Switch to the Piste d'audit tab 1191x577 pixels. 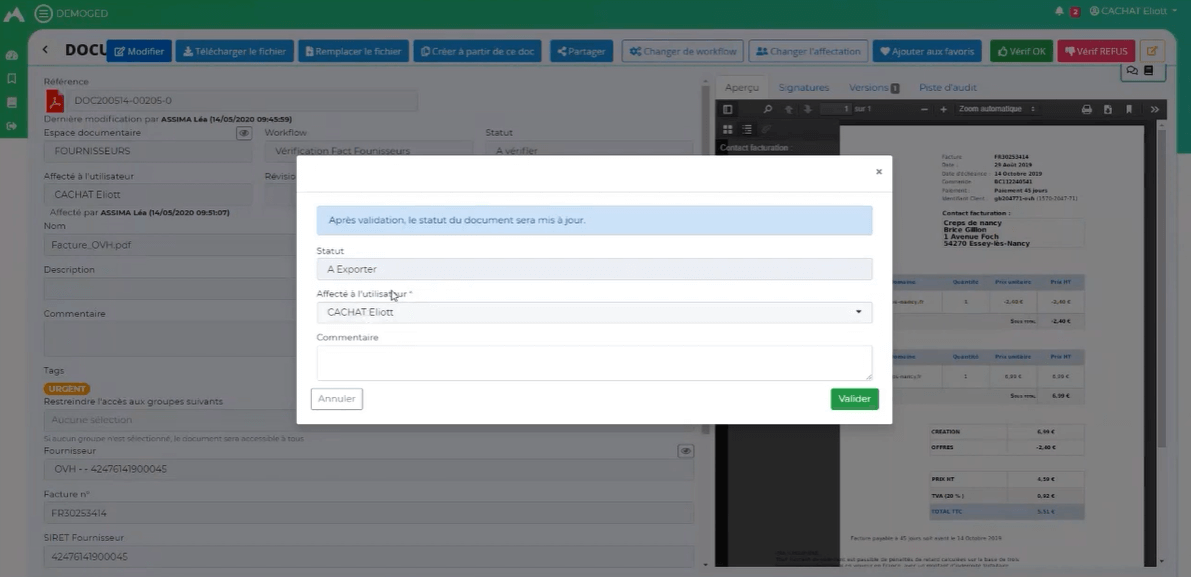[948, 87]
